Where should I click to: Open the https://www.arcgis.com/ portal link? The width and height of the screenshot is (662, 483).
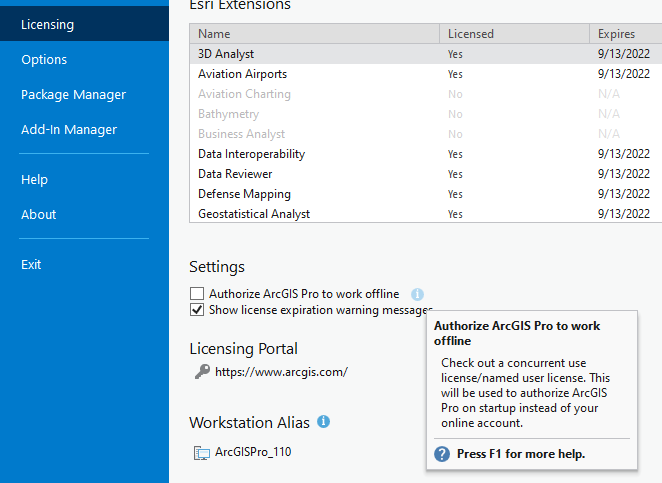[x=281, y=372]
